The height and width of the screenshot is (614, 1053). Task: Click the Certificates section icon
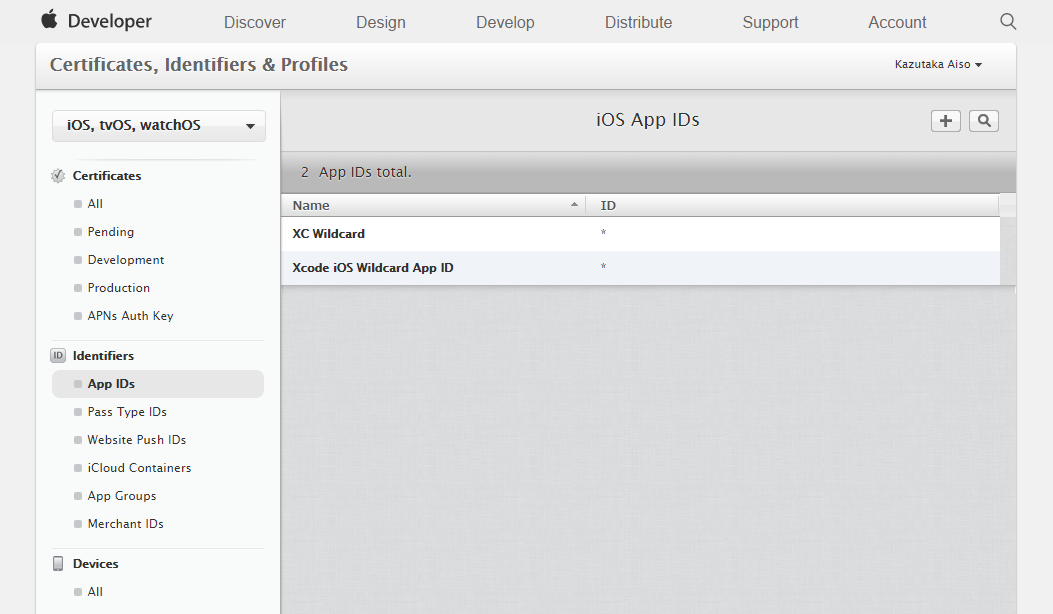click(x=58, y=176)
